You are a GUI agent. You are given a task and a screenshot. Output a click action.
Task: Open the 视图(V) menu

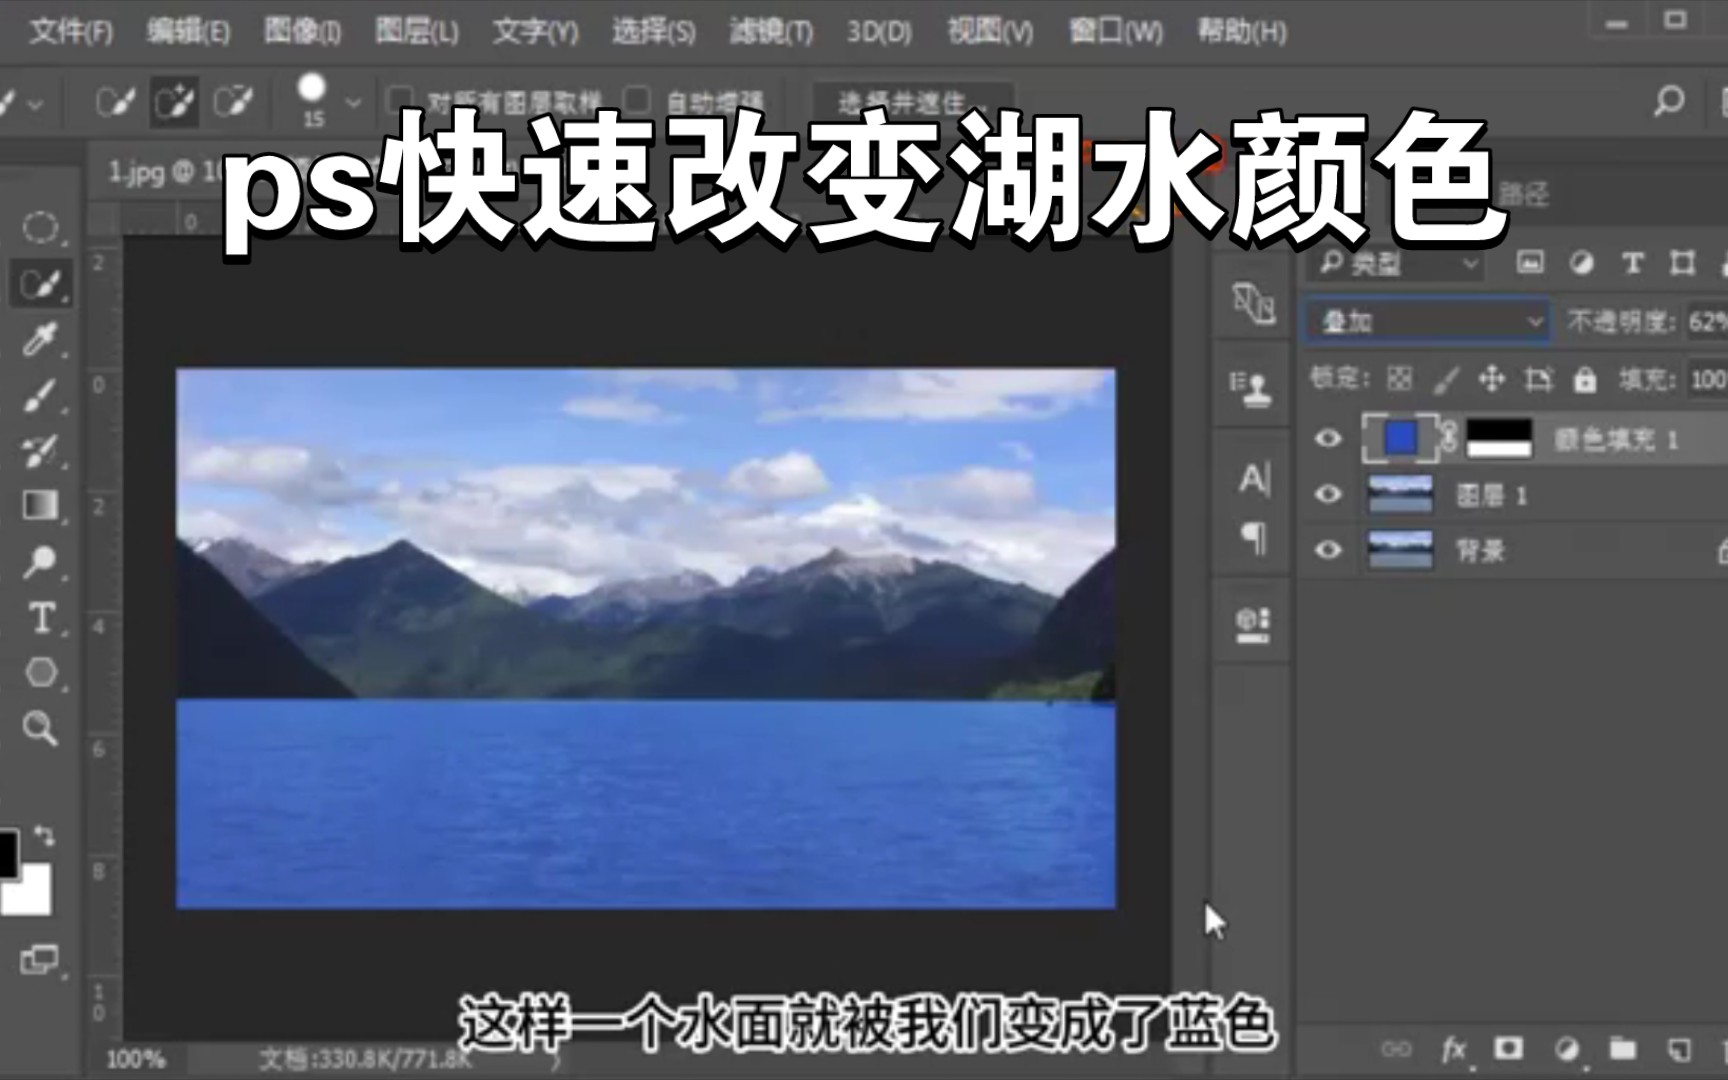click(x=990, y=32)
